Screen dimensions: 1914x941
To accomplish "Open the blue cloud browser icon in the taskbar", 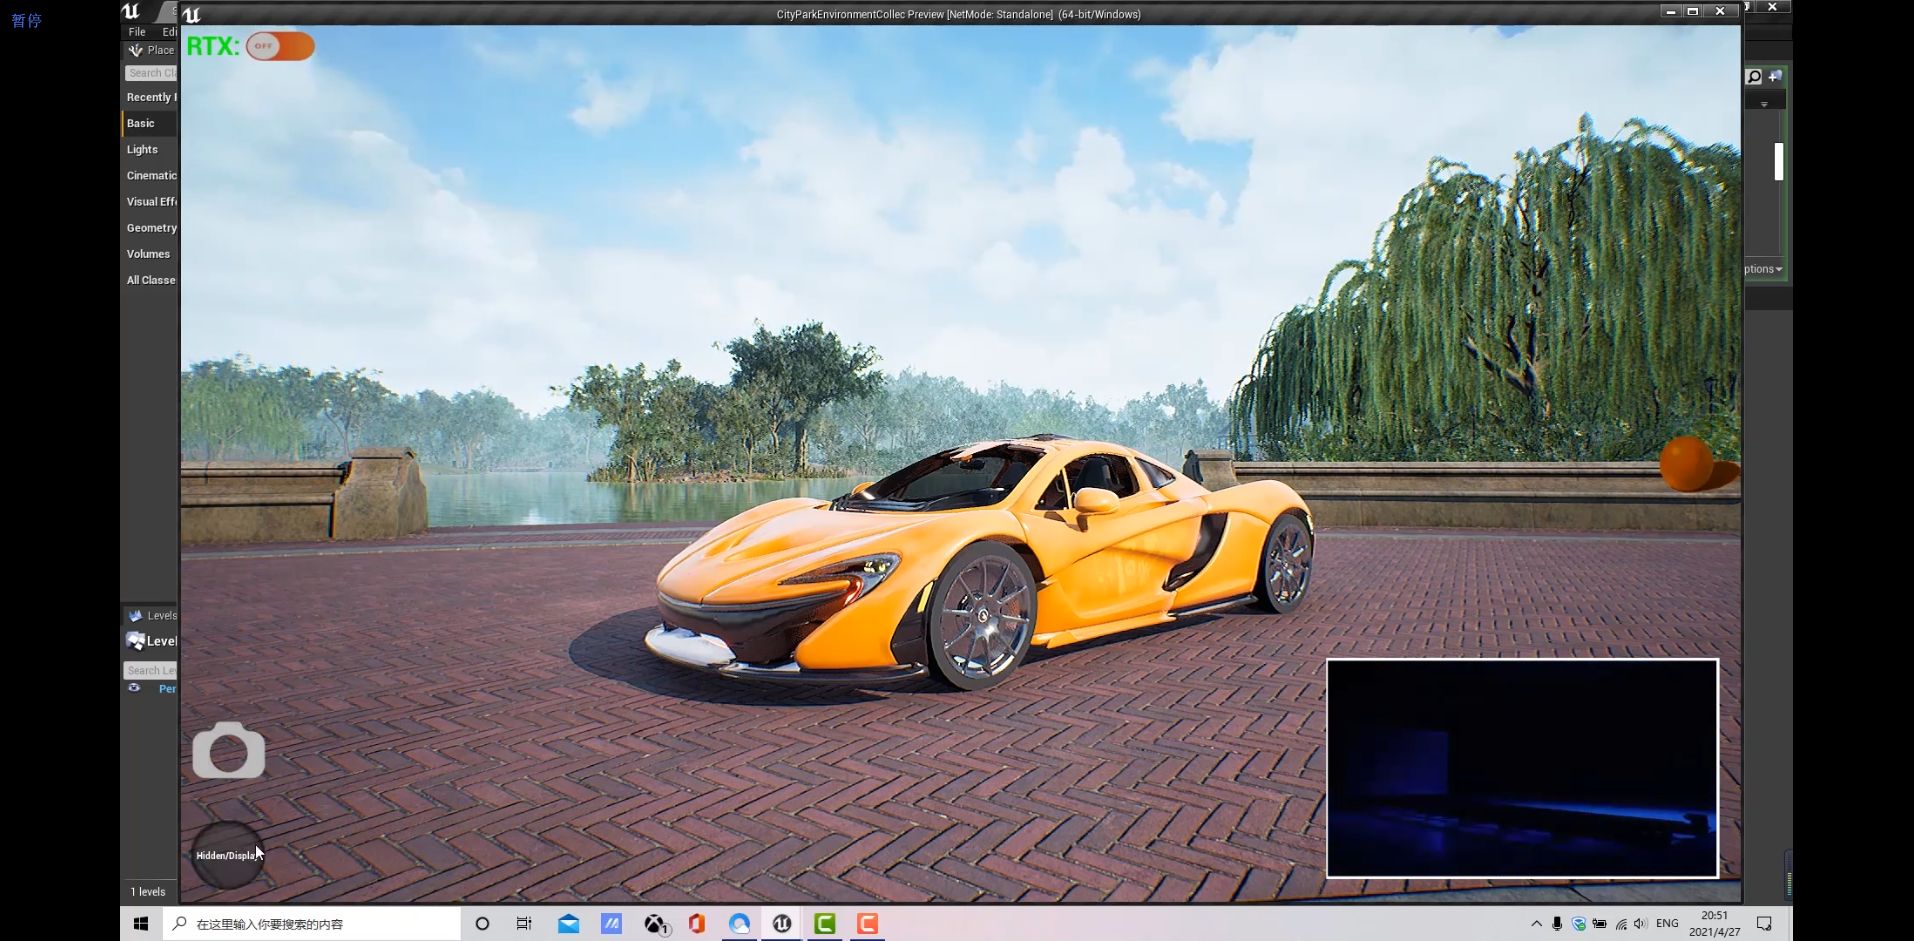I will 740,923.
